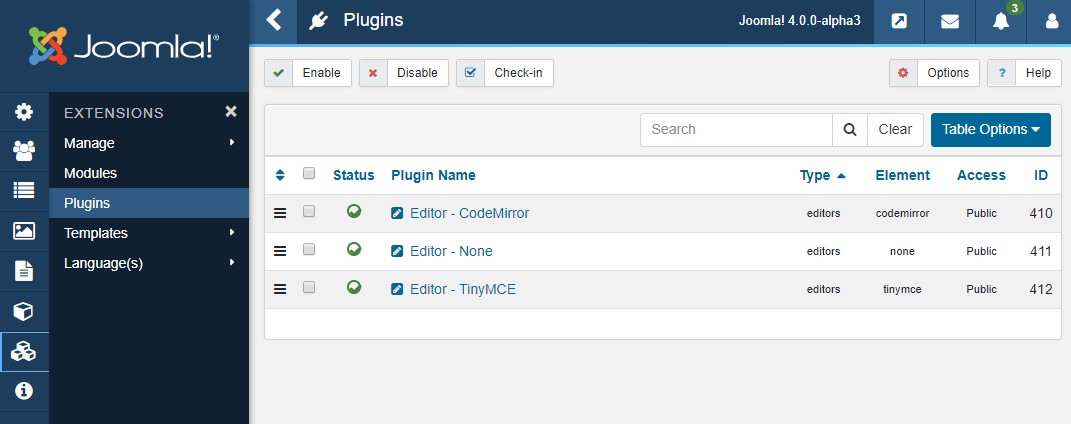The width and height of the screenshot is (1071, 424).
Task: Open Media via the sidebar picture icon
Action: [x=24, y=231]
